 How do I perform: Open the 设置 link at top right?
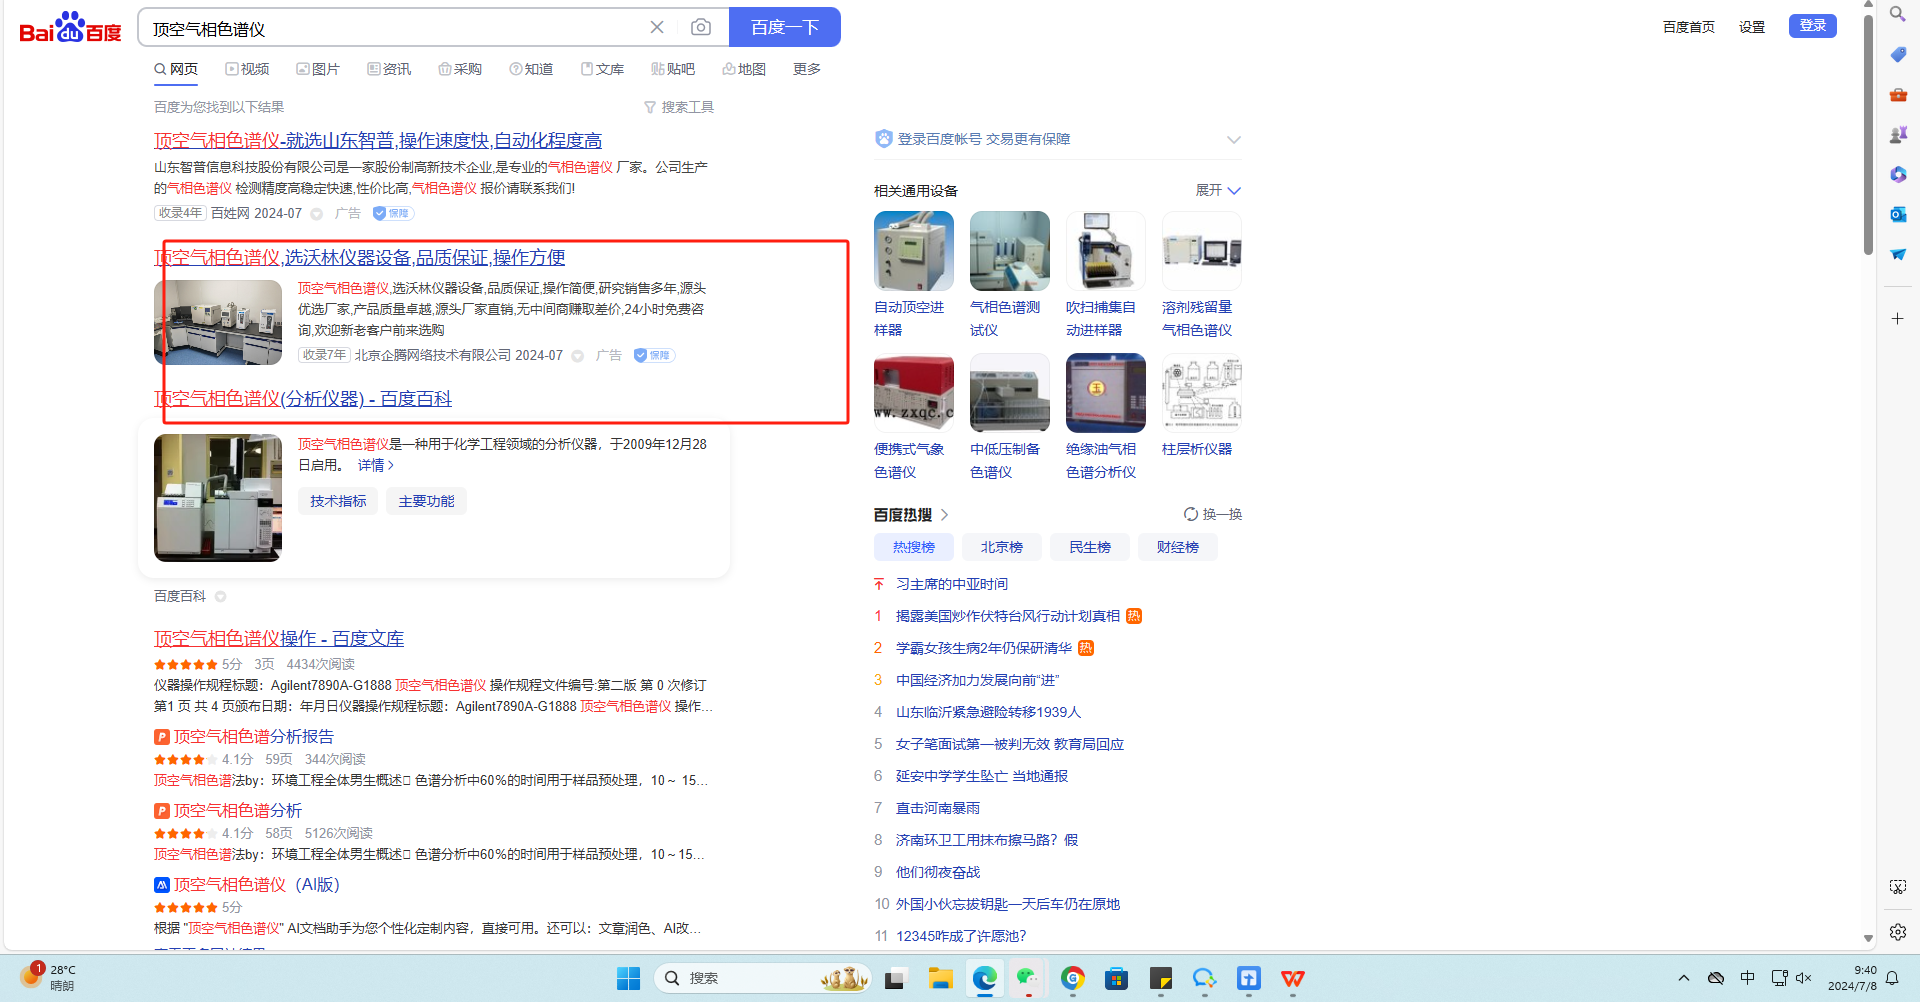click(x=1752, y=27)
